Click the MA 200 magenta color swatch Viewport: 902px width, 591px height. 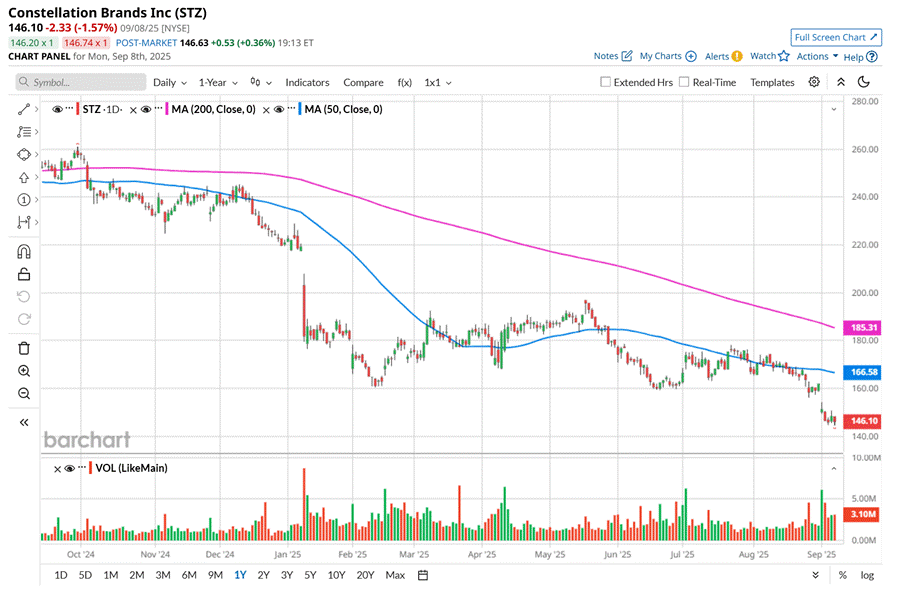(167, 109)
